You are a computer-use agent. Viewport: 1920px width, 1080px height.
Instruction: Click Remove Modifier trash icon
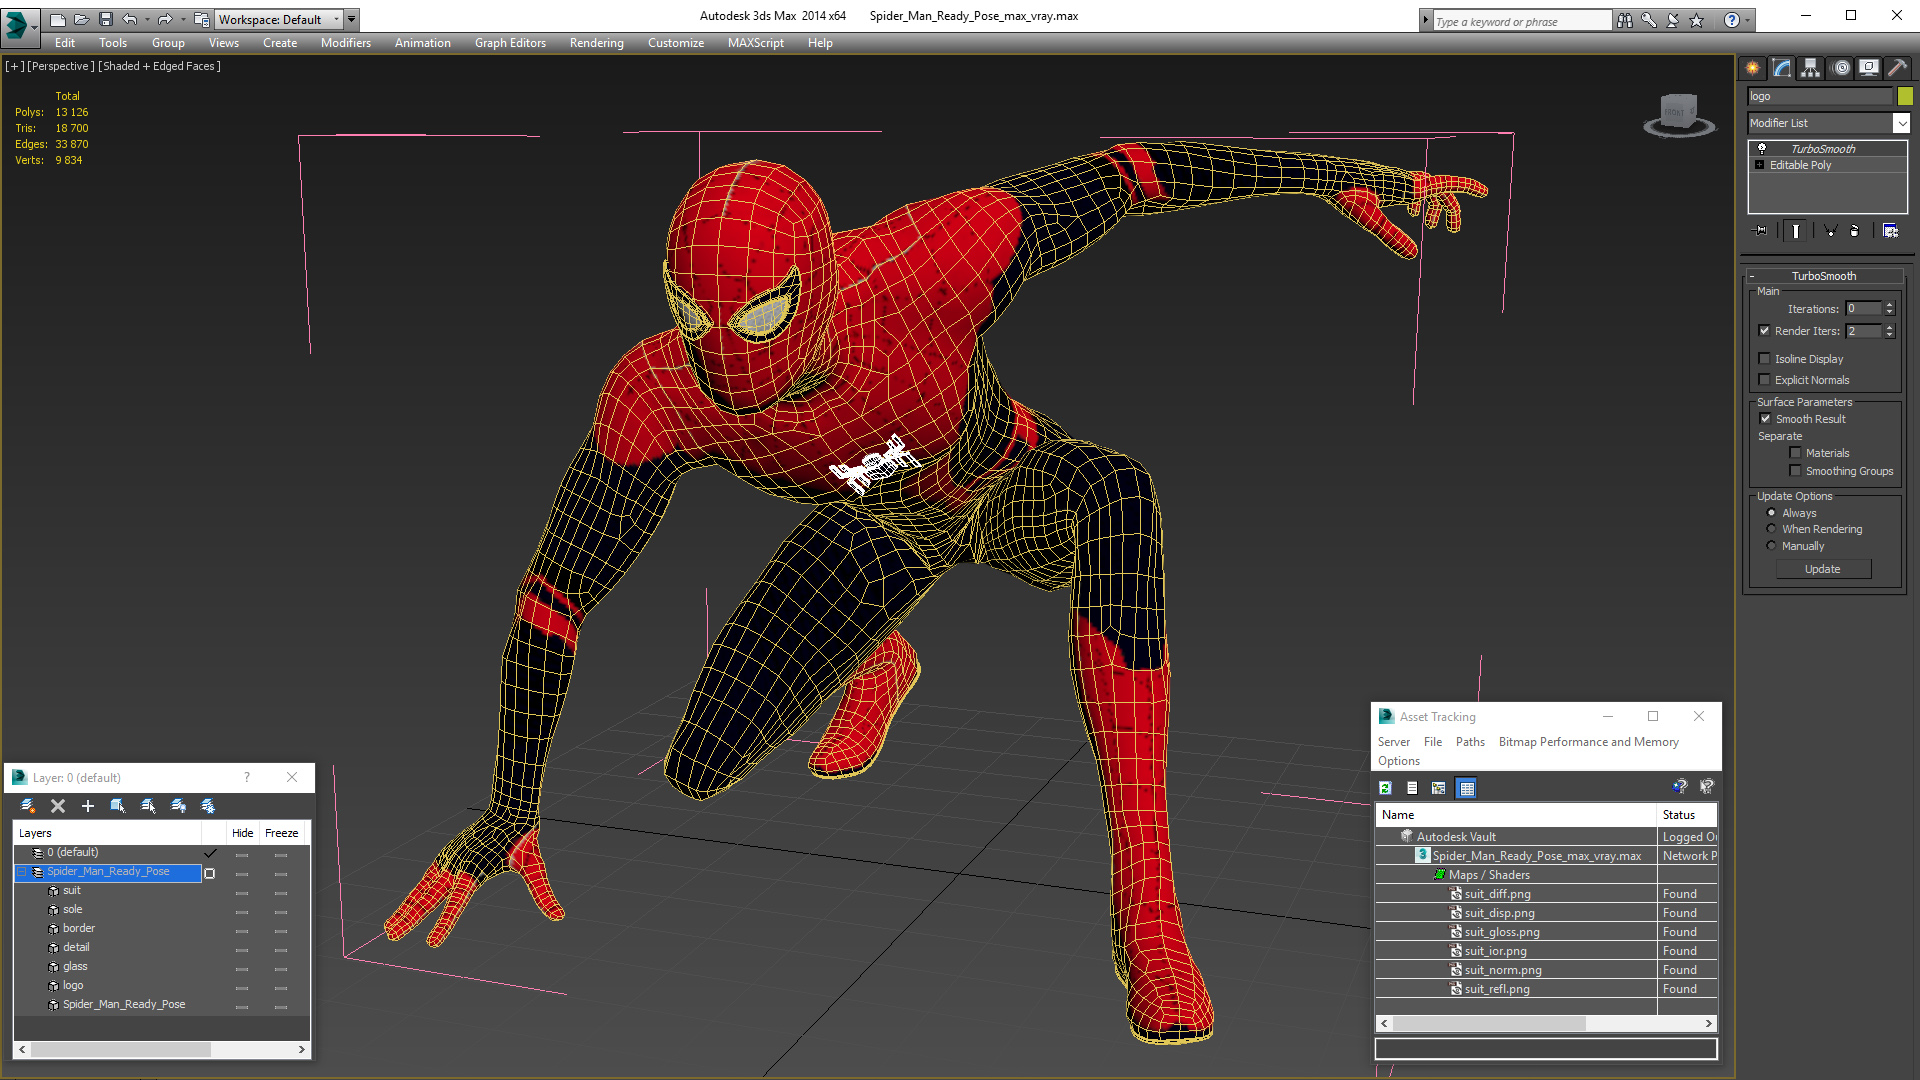[1855, 230]
